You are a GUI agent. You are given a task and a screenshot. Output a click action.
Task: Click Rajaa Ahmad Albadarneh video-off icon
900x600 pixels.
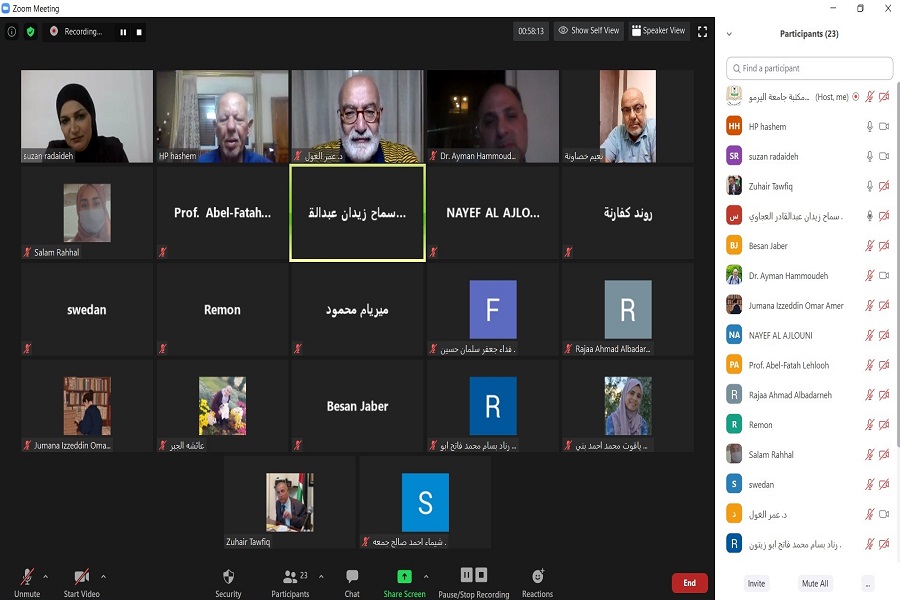pos(884,395)
